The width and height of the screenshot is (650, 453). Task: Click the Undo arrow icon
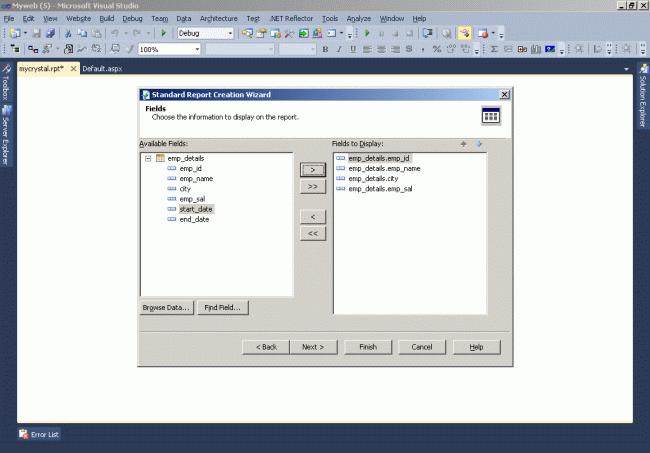pyautogui.click(x=115, y=33)
